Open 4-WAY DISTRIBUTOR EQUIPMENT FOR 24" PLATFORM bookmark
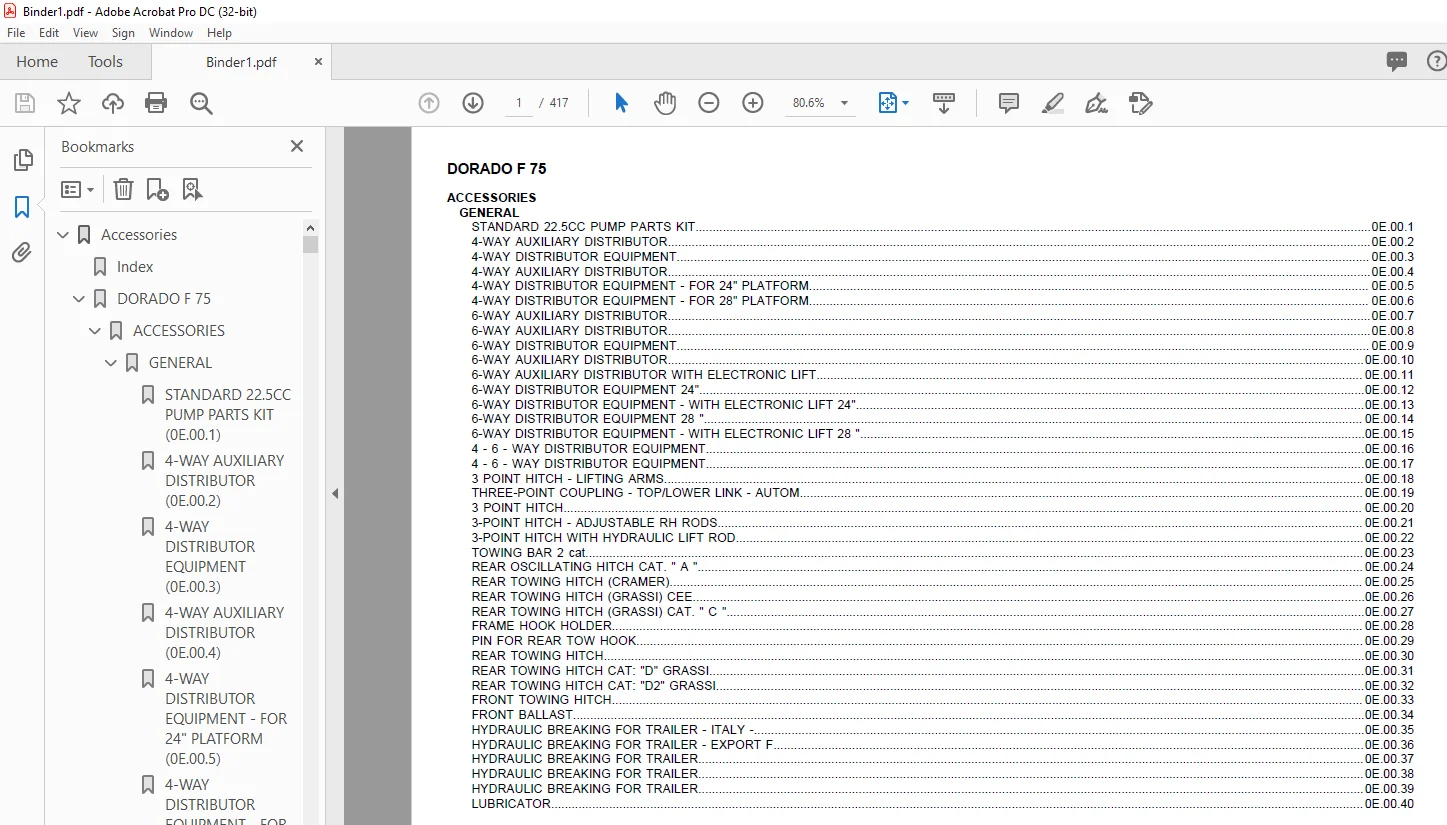 click(x=226, y=719)
